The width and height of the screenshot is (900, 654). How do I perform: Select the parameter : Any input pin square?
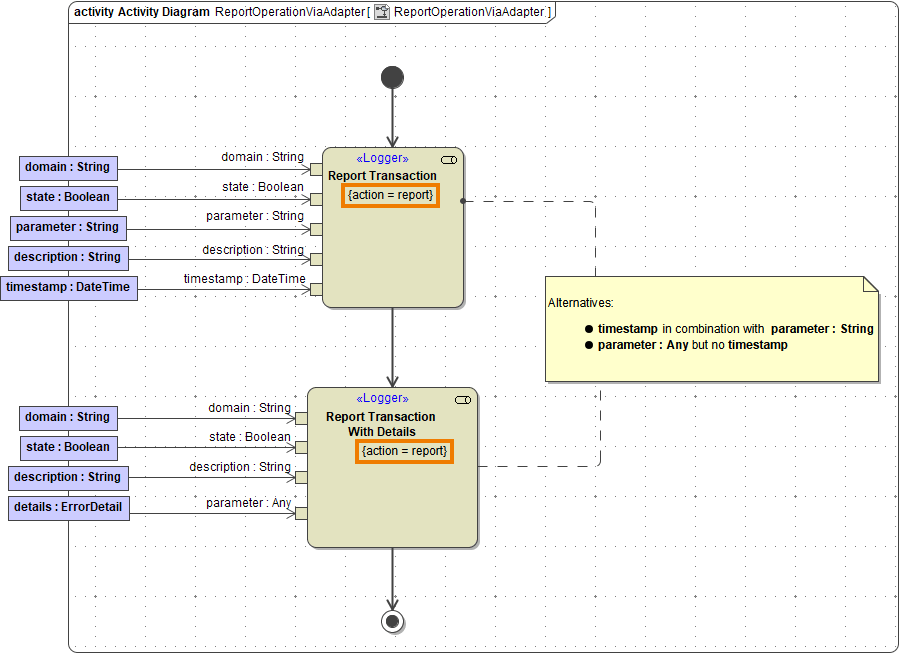[301, 513]
